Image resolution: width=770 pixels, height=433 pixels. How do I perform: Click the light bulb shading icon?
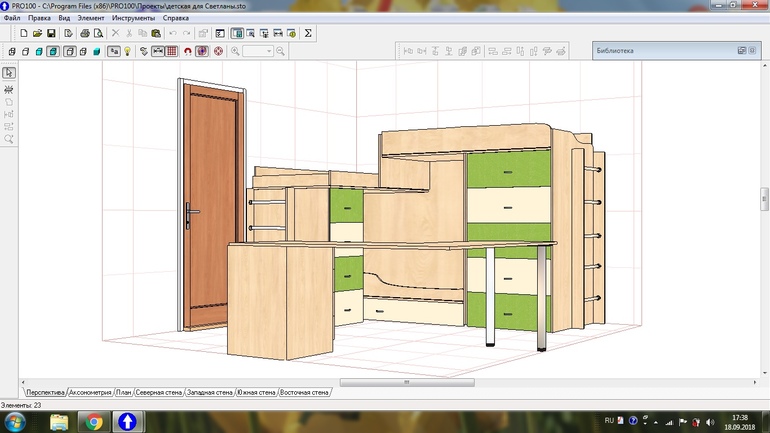coord(127,51)
